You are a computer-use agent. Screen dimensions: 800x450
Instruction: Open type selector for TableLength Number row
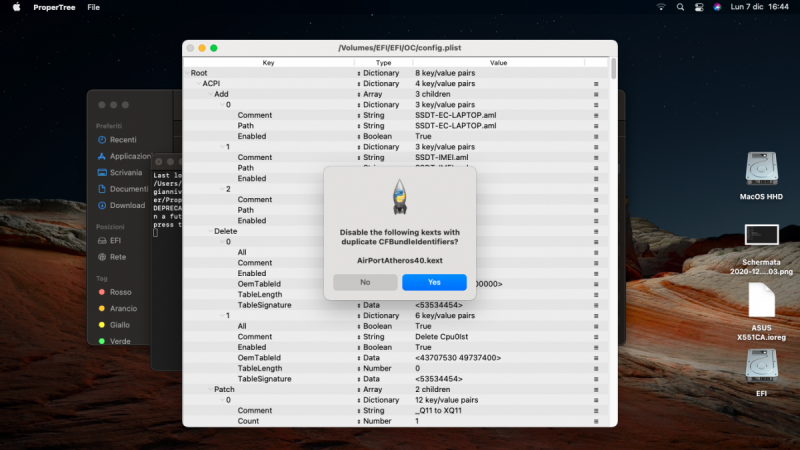click(x=359, y=368)
